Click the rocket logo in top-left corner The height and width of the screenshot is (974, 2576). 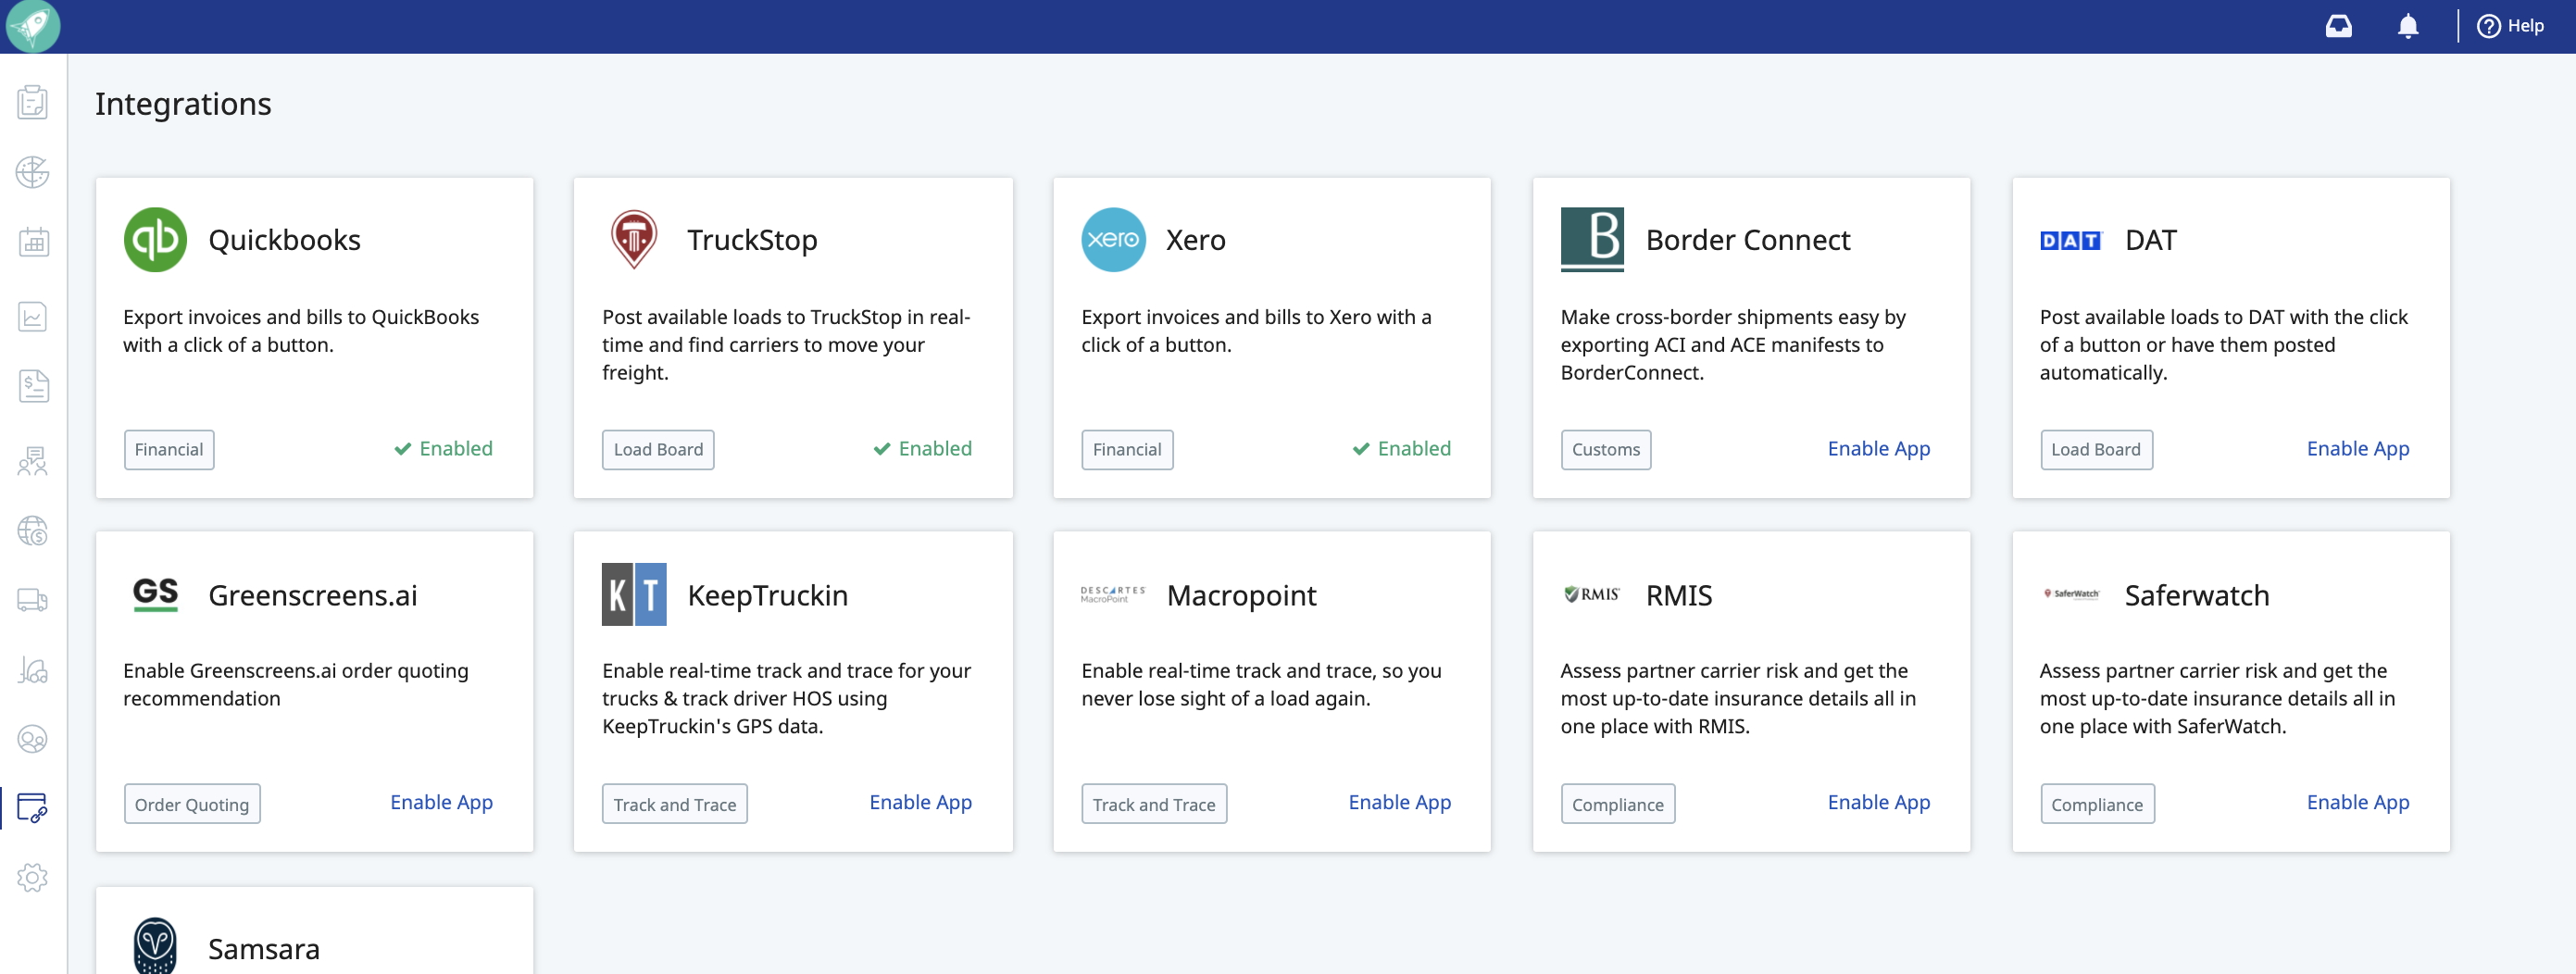33,25
